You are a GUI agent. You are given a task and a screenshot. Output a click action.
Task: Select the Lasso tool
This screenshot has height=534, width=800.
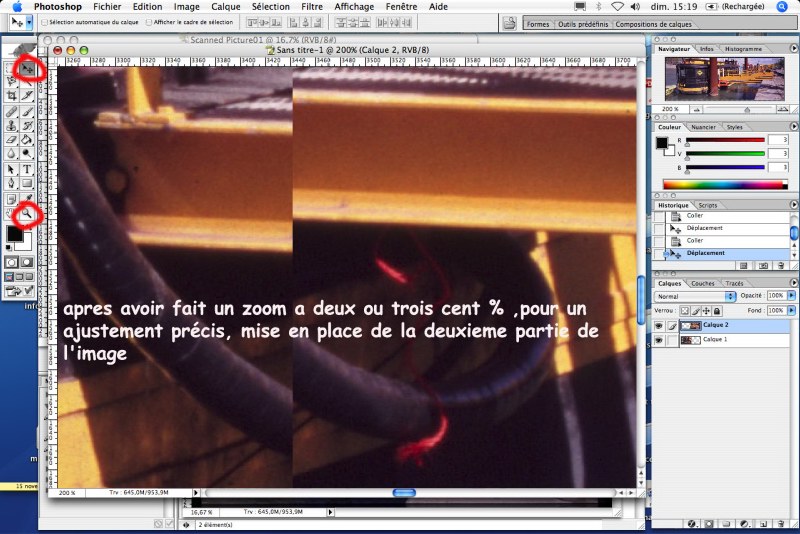click(11, 82)
